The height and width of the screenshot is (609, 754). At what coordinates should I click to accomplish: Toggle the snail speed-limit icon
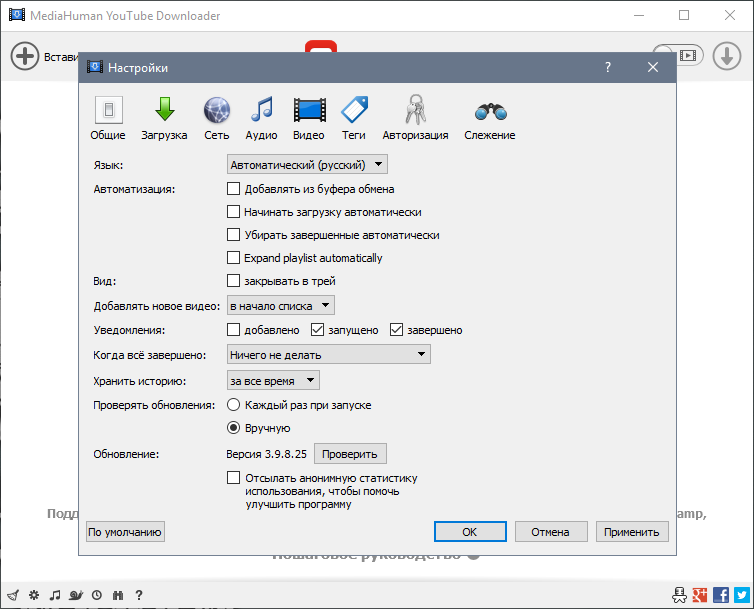[76, 595]
